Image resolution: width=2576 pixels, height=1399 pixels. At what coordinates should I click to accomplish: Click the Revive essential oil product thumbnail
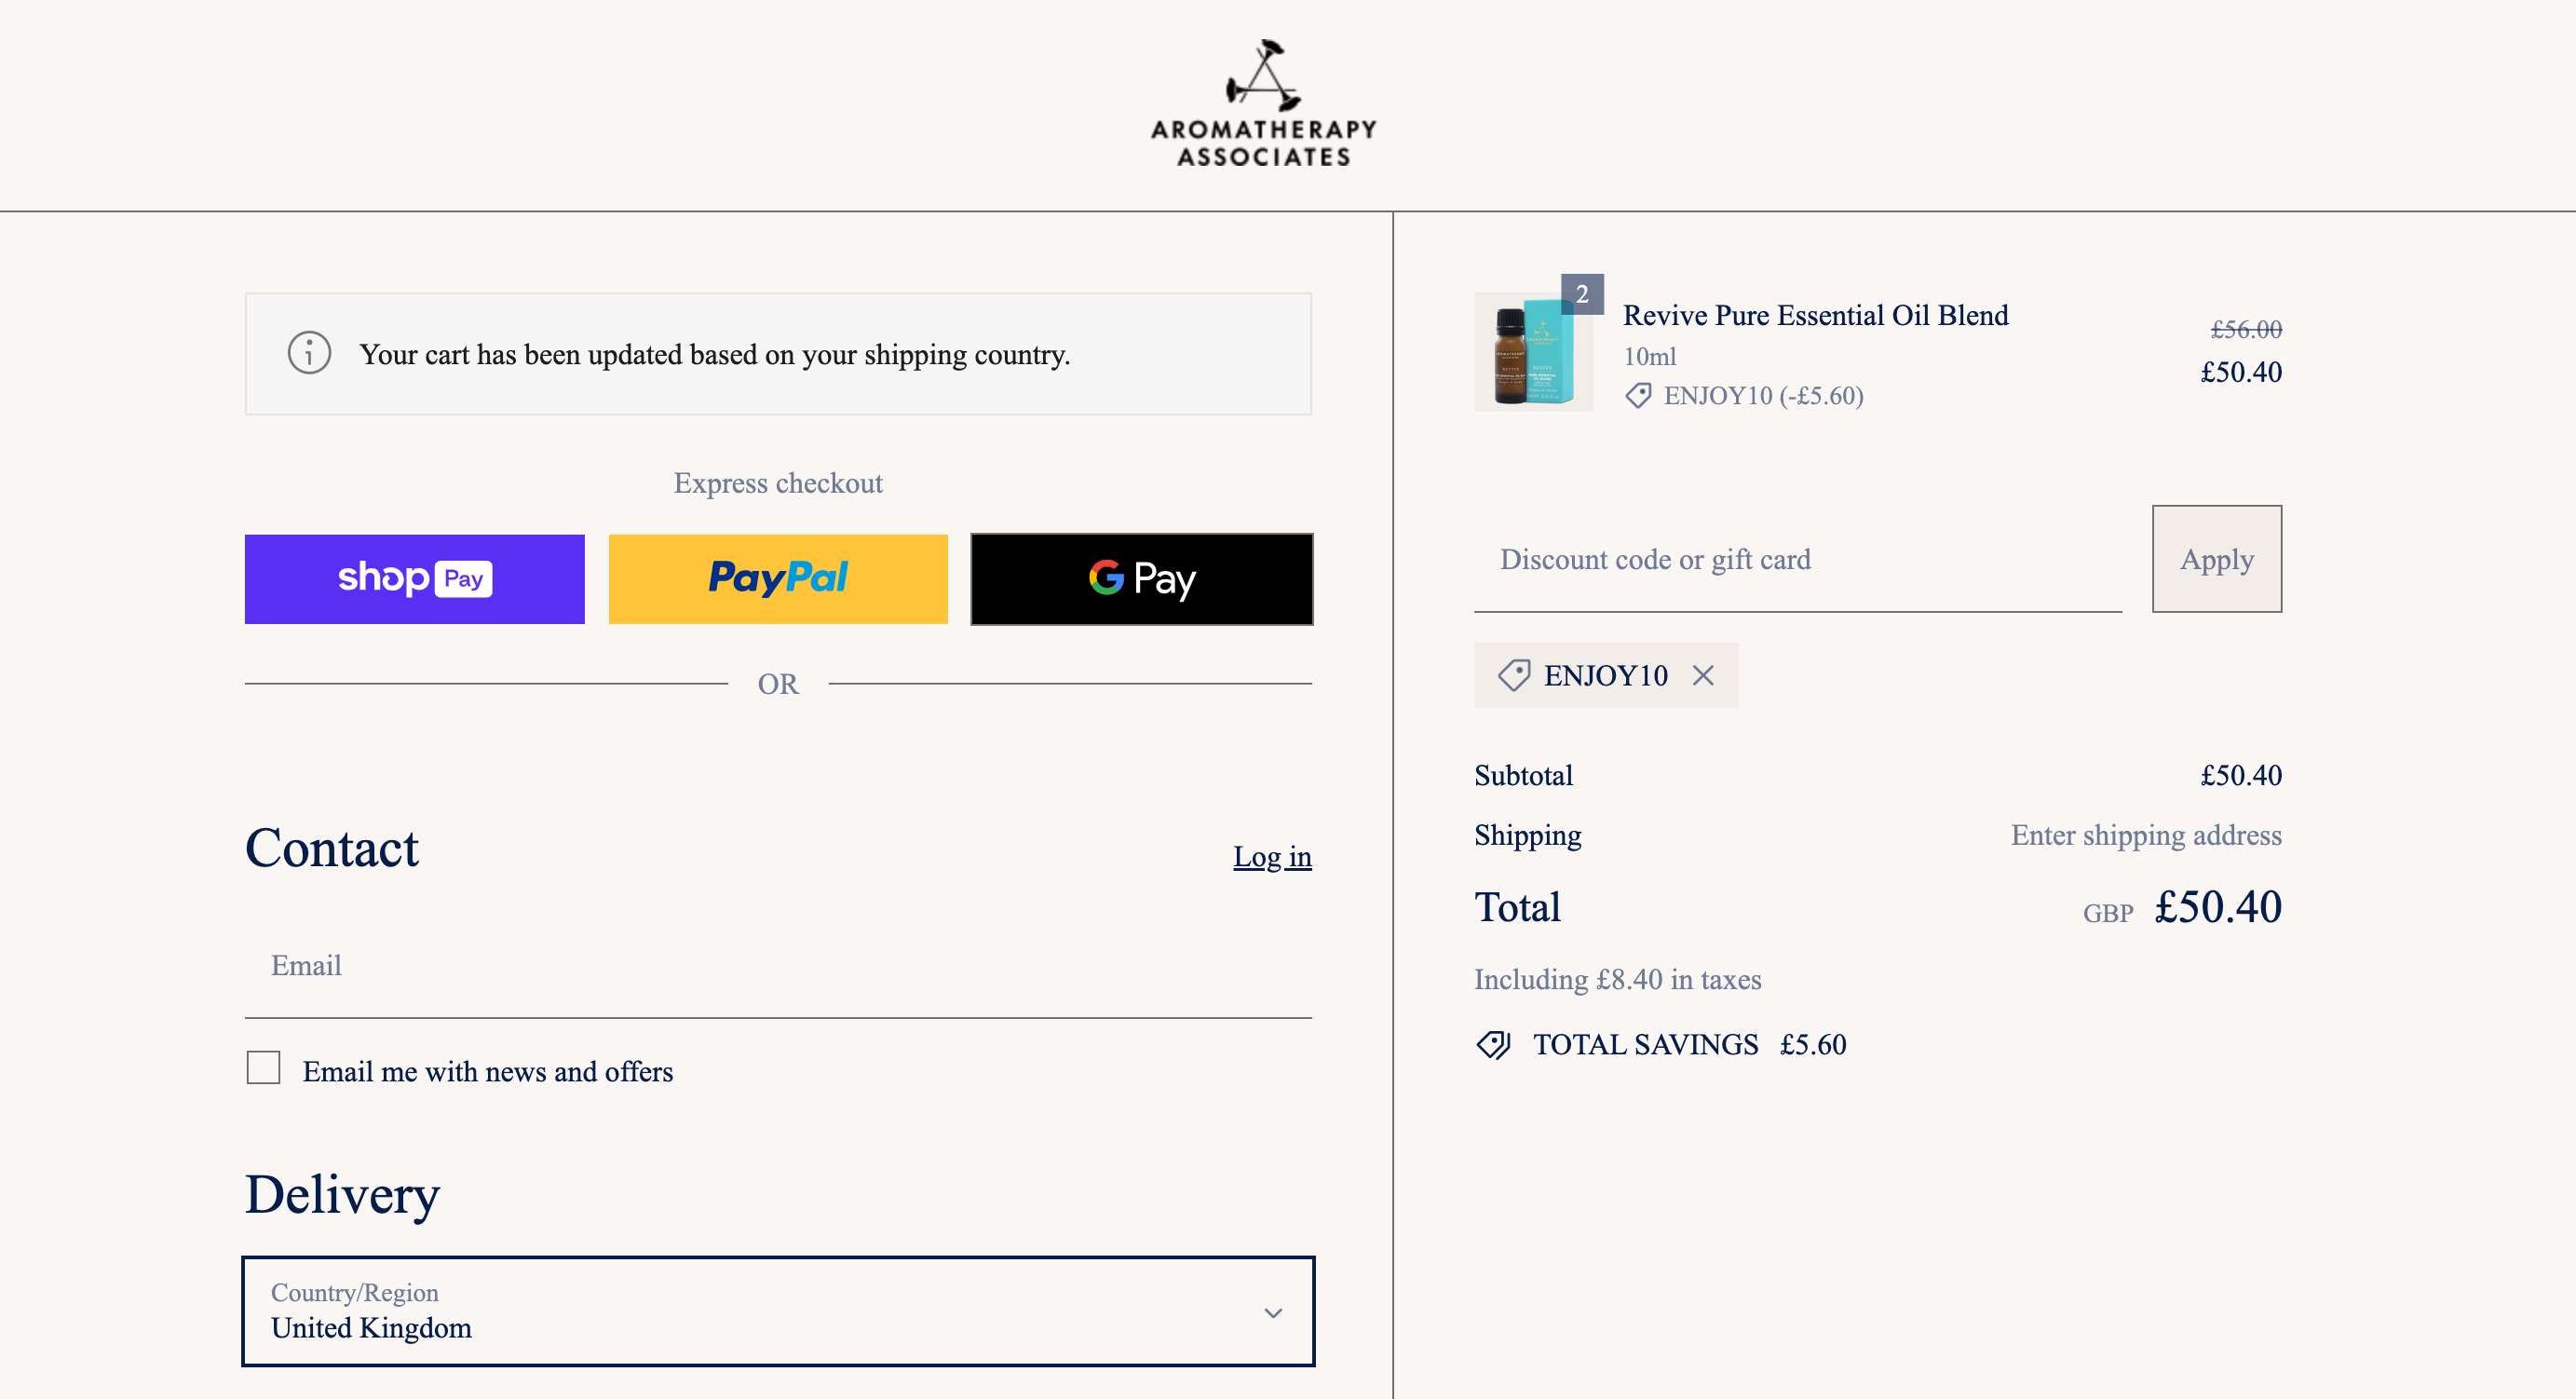tap(1533, 352)
